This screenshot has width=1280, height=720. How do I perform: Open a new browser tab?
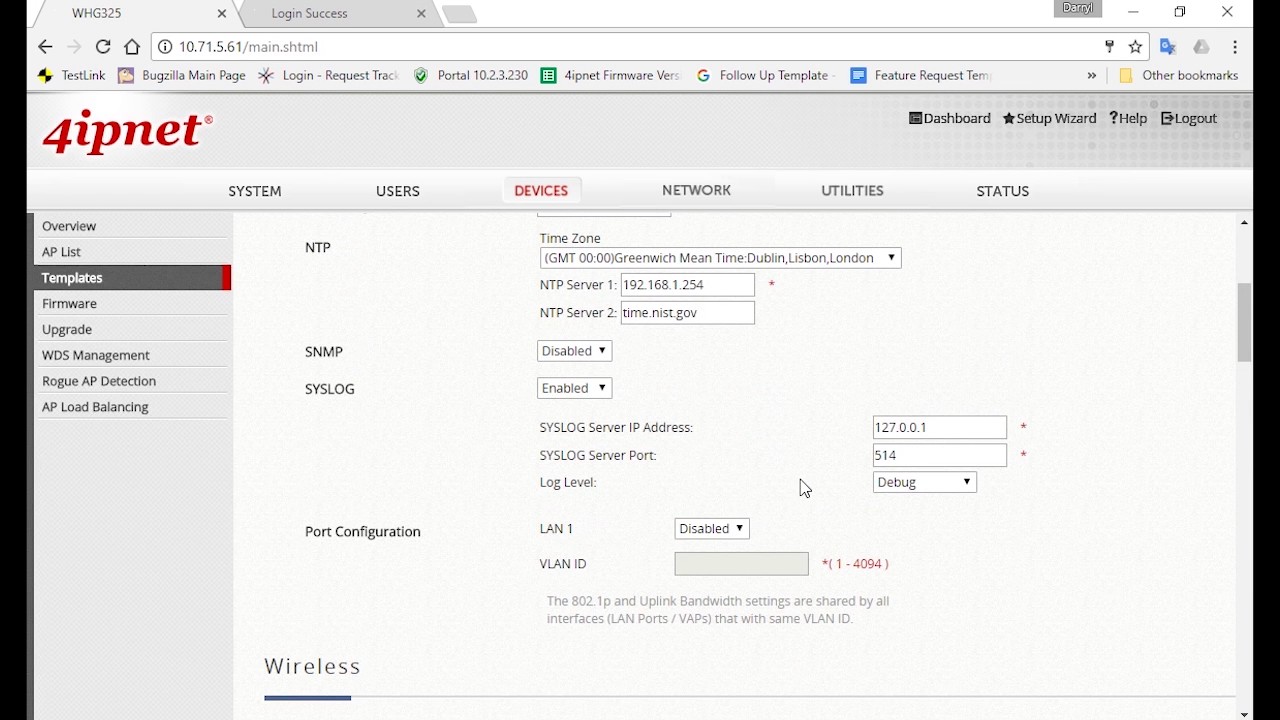459,14
